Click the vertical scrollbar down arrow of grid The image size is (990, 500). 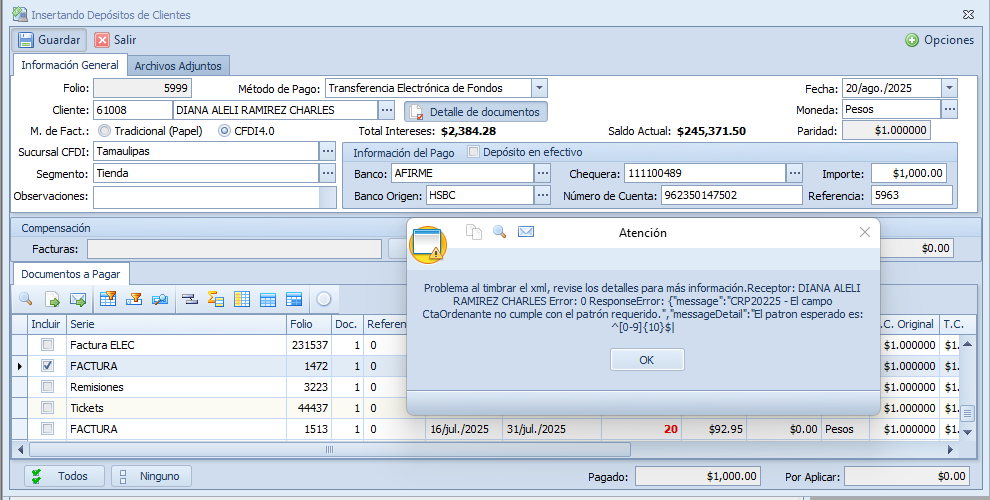[967, 432]
